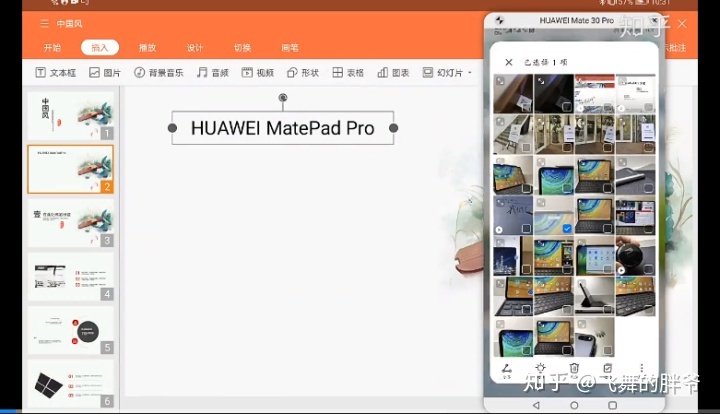Image resolution: width=720 pixels, height=414 pixels.
Task: Check the stairway sign photo's checkbox
Action: coord(526,147)
